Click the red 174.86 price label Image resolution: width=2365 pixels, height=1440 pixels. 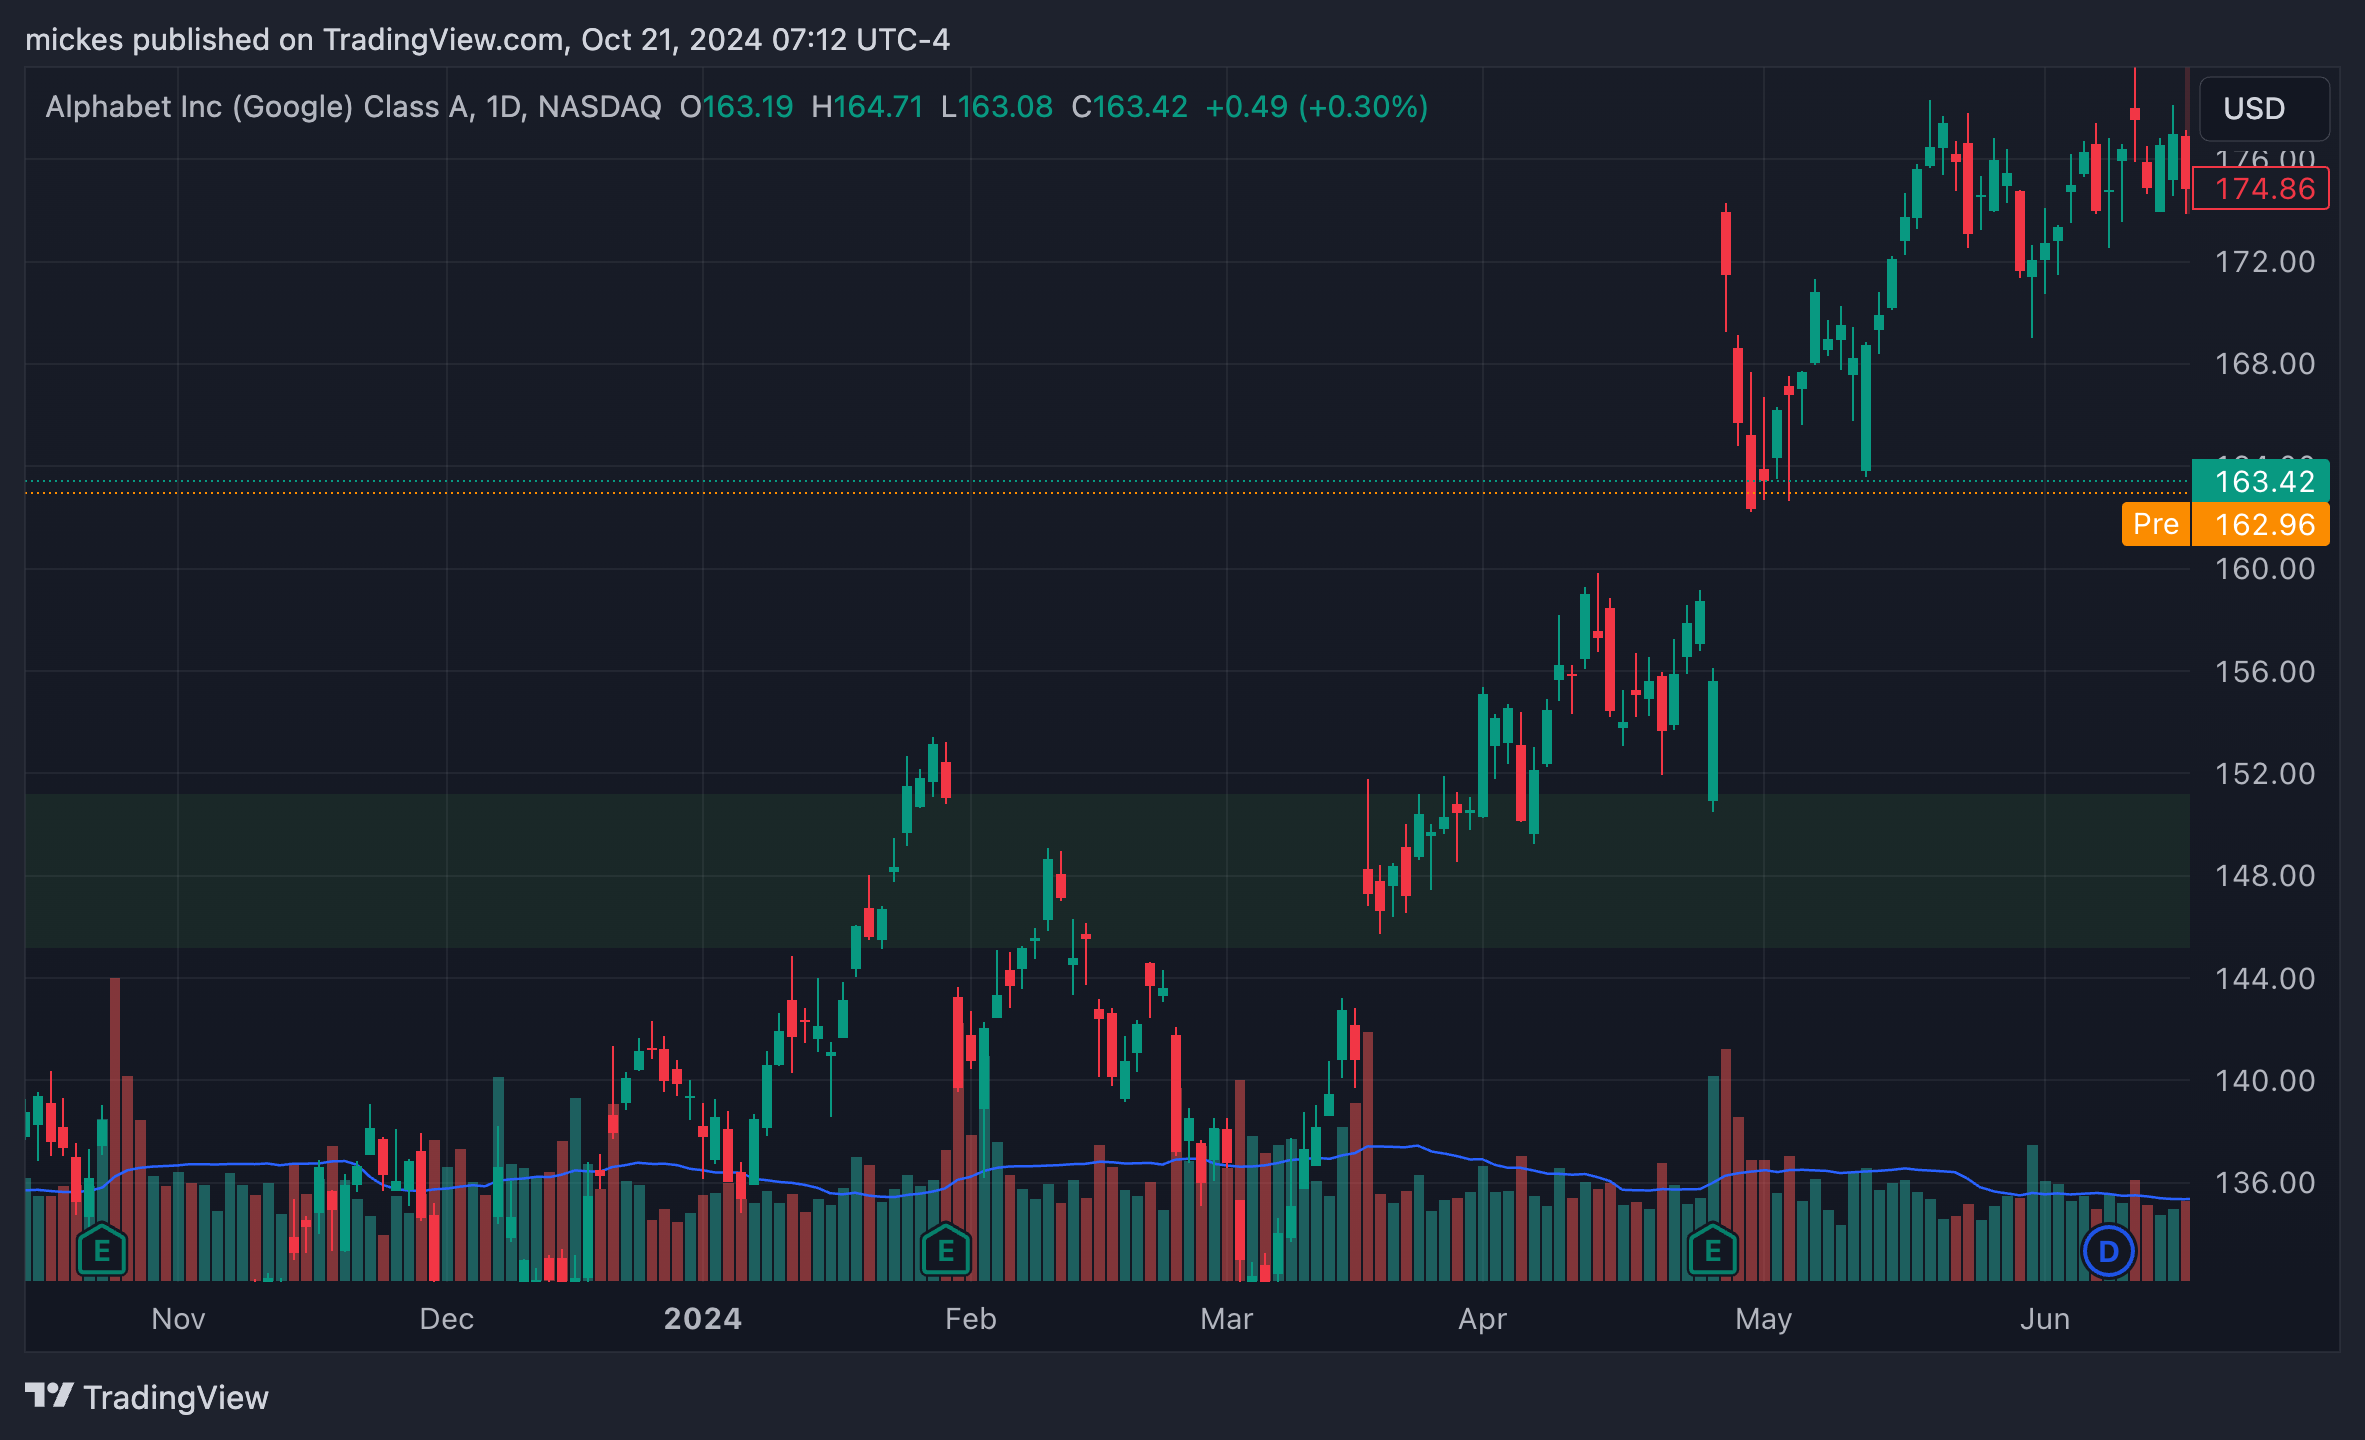click(x=2260, y=188)
